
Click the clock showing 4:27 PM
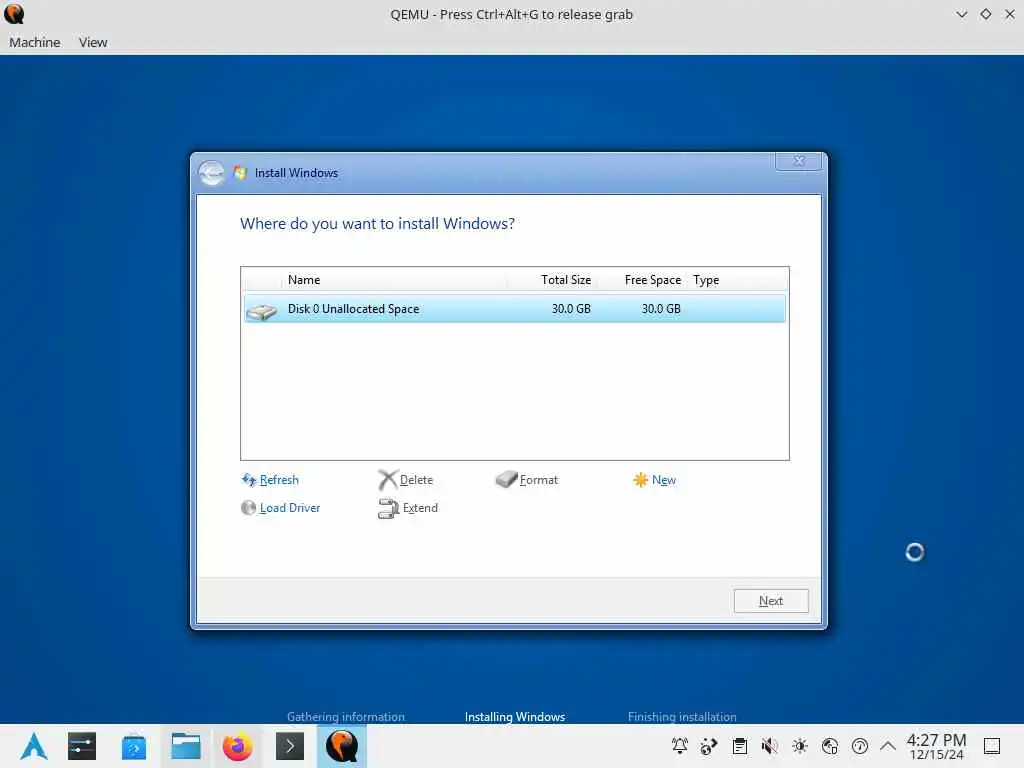click(x=936, y=746)
